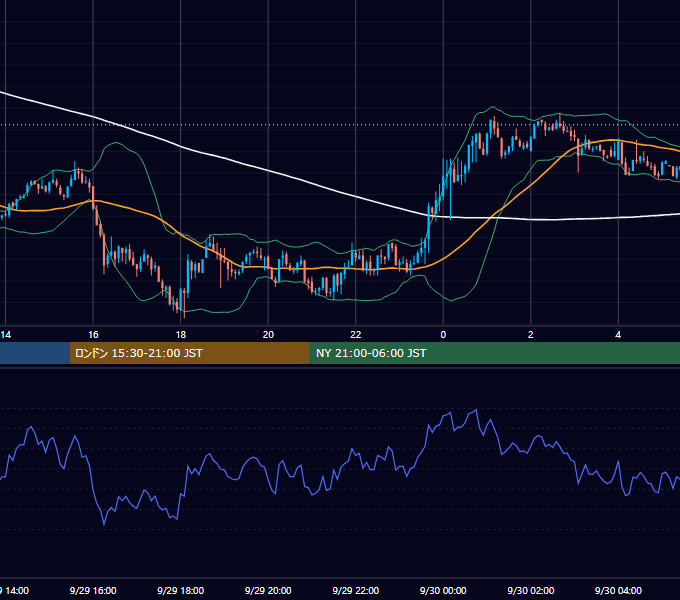Image resolution: width=680 pixels, height=600 pixels.
Task: Click the 9/29 20:00 label on oscillator axis
Action: click(x=268, y=590)
